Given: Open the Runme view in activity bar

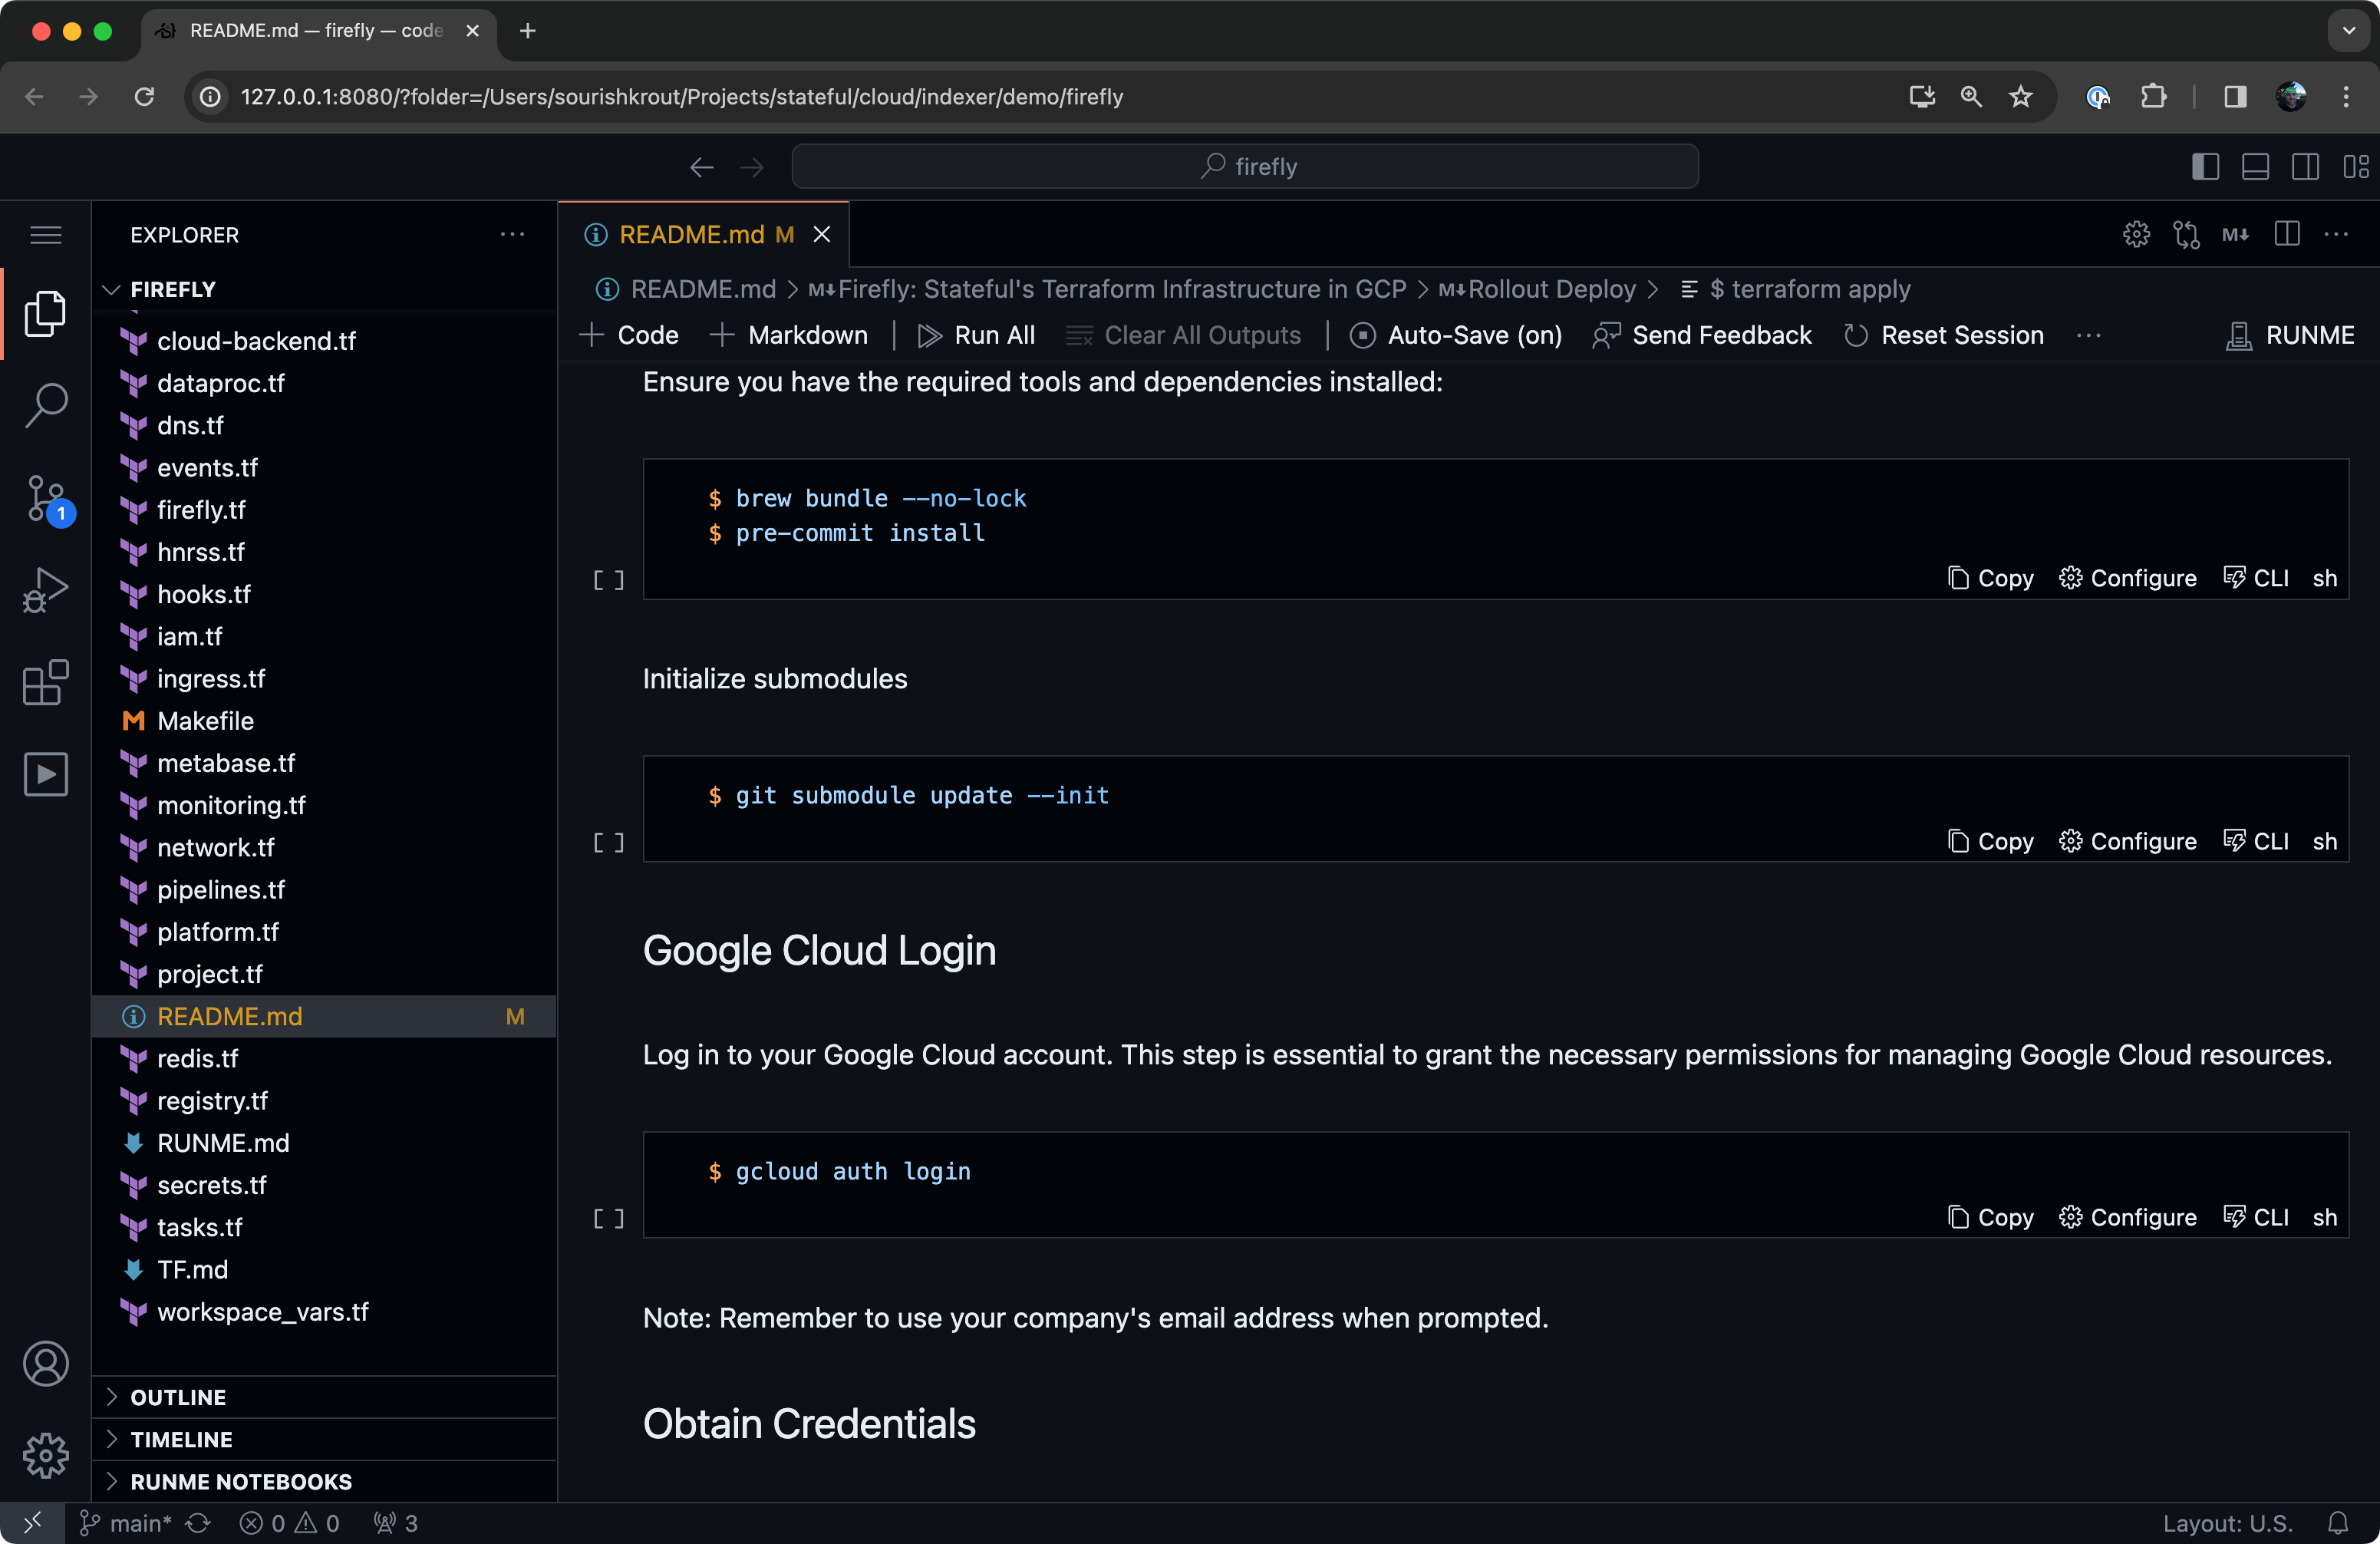Looking at the screenshot, I should (x=46, y=774).
